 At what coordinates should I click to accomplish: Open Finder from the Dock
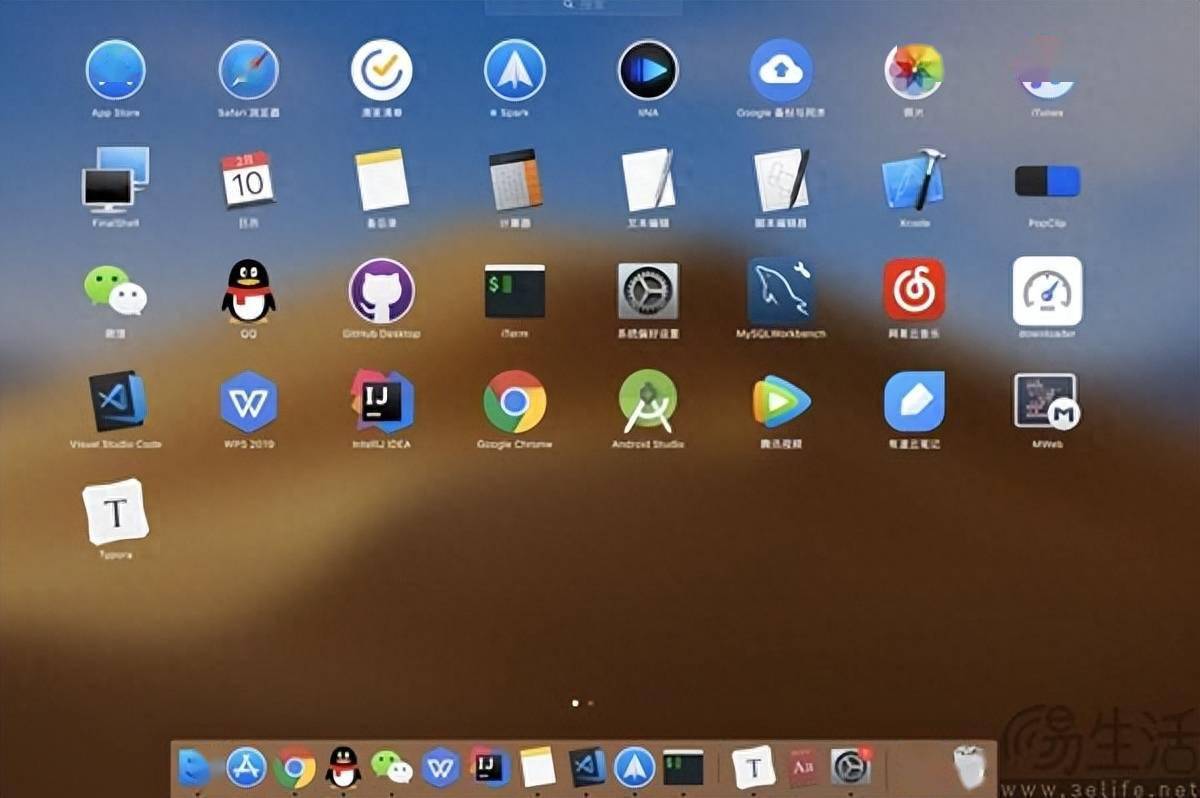coord(193,768)
